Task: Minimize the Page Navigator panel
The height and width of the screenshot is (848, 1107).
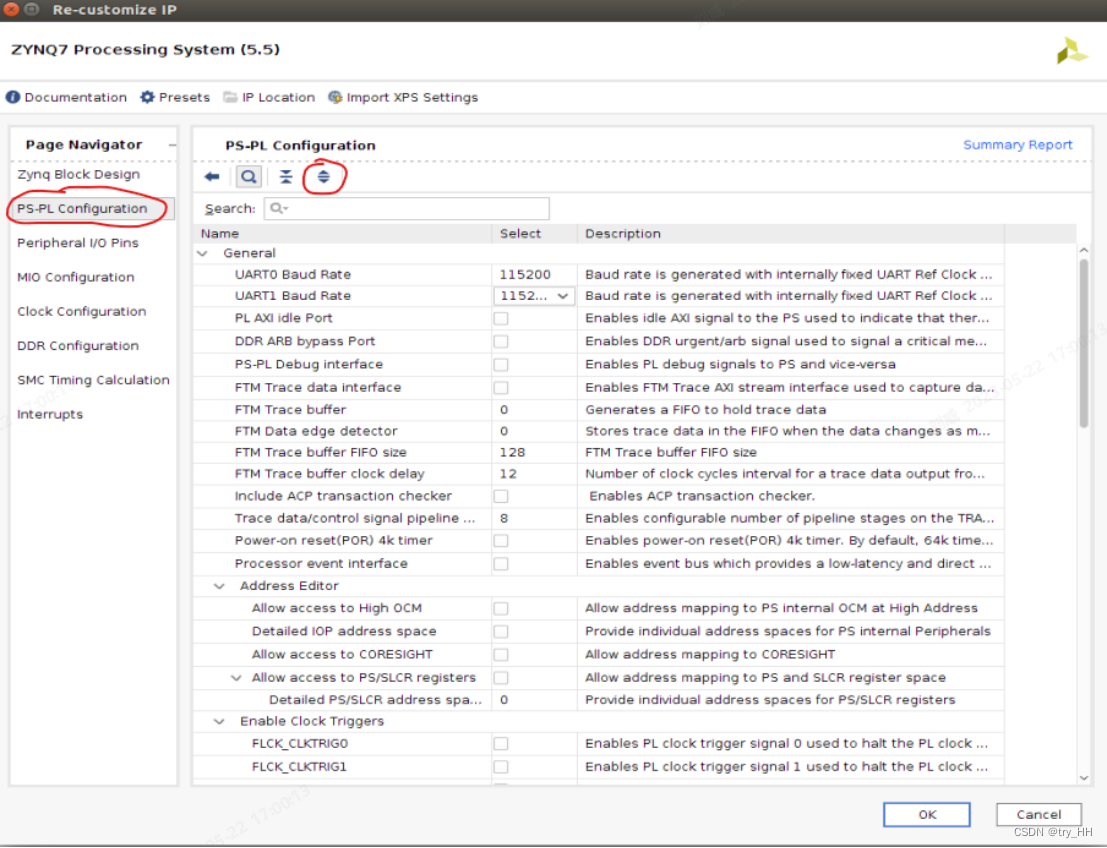Action: click(172, 145)
